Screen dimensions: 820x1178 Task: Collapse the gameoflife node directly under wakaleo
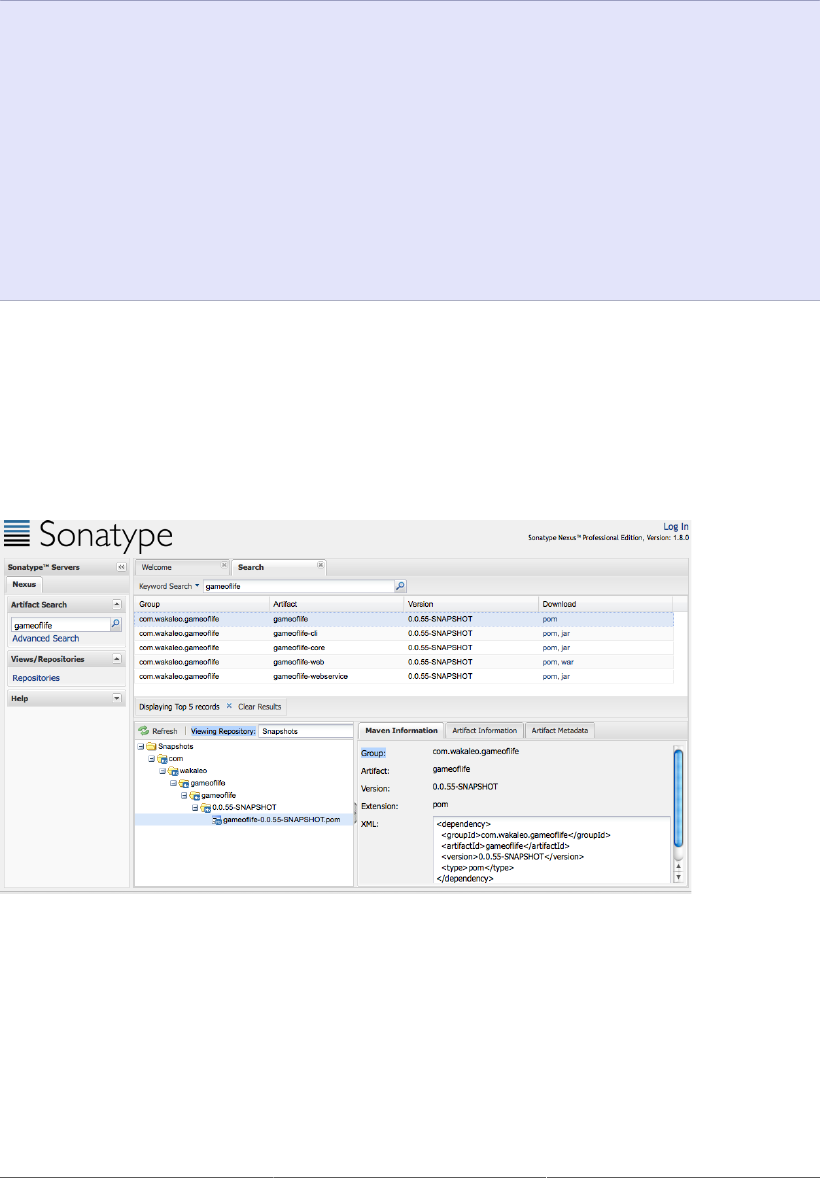173,783
